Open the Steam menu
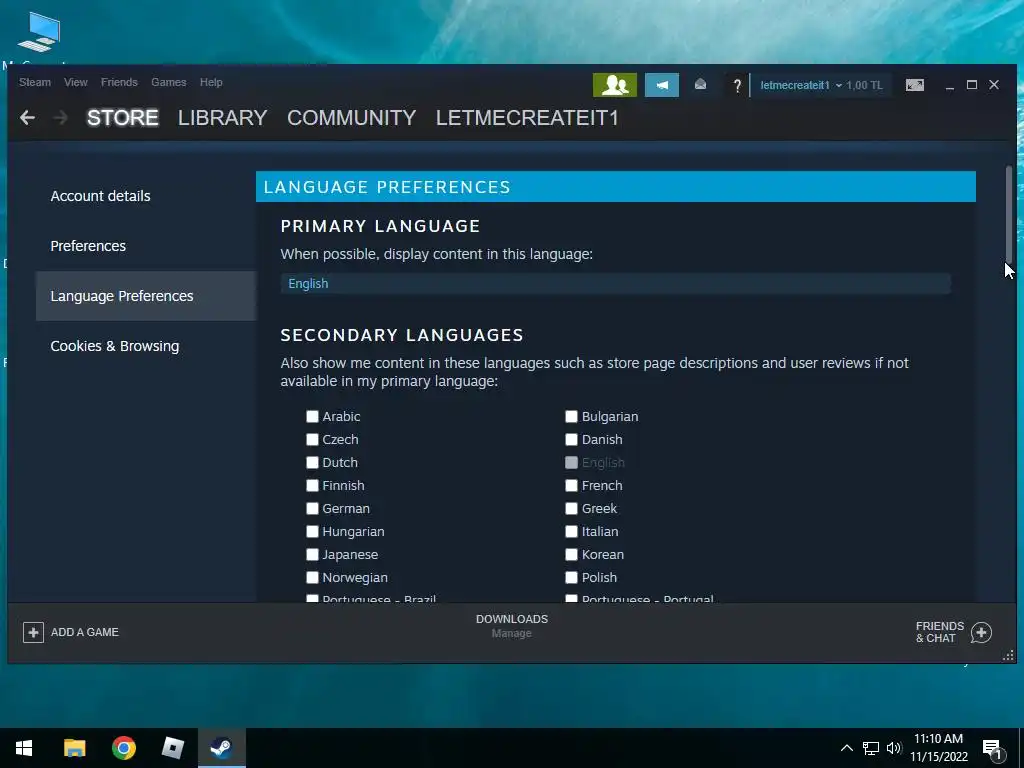The image size is (1024, 768). tap(35, 82)
